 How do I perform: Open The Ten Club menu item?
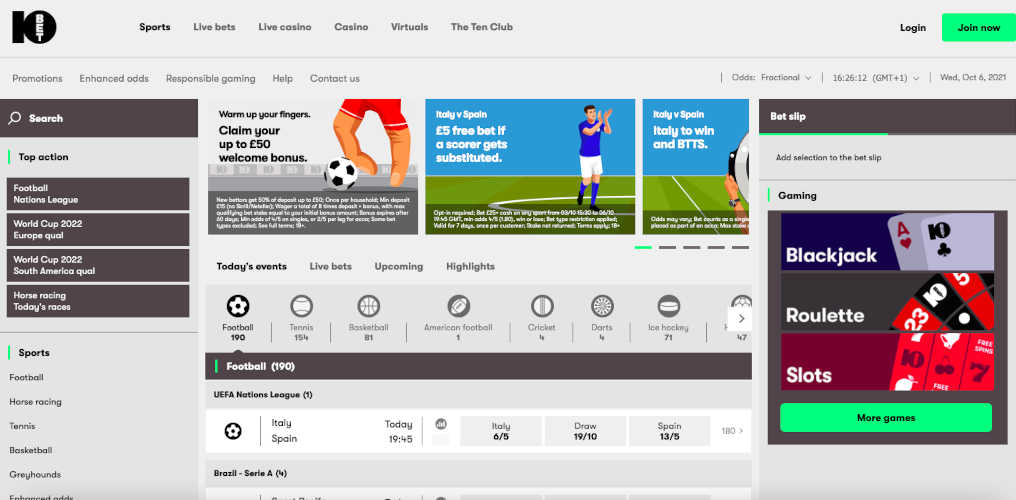pos(481,27)
